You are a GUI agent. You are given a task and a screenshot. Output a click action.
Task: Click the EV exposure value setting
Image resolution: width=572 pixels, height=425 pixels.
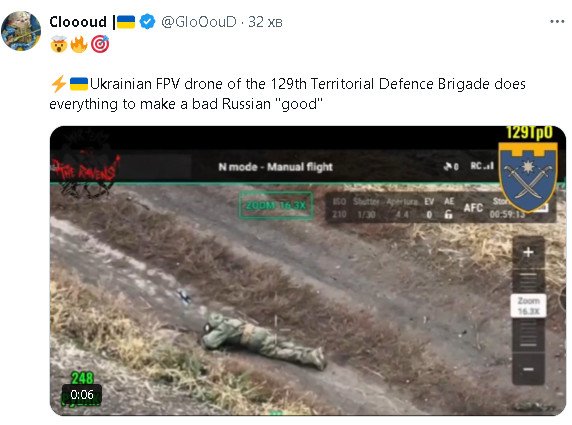tap(429, 208)
